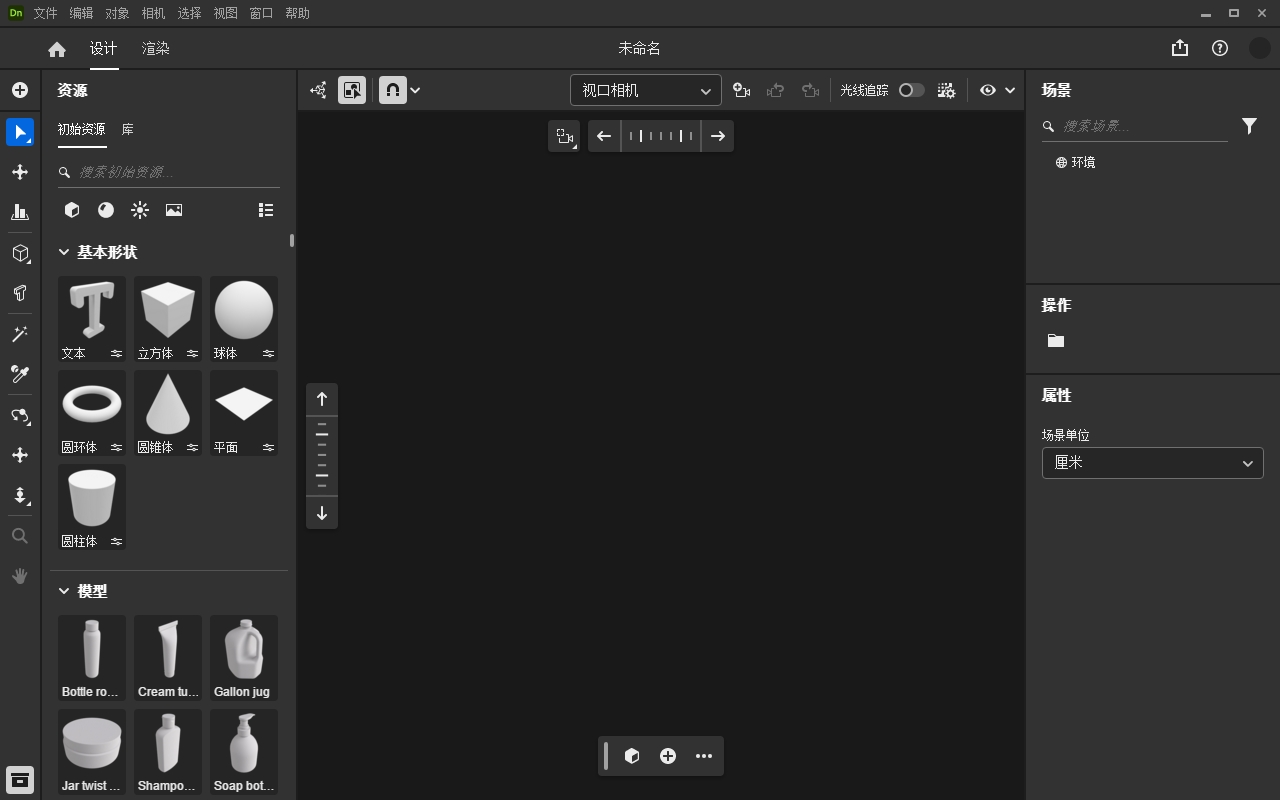
Task: Switch to 渲染 mode
Action: pyautogui.click(x=155, y=47)
